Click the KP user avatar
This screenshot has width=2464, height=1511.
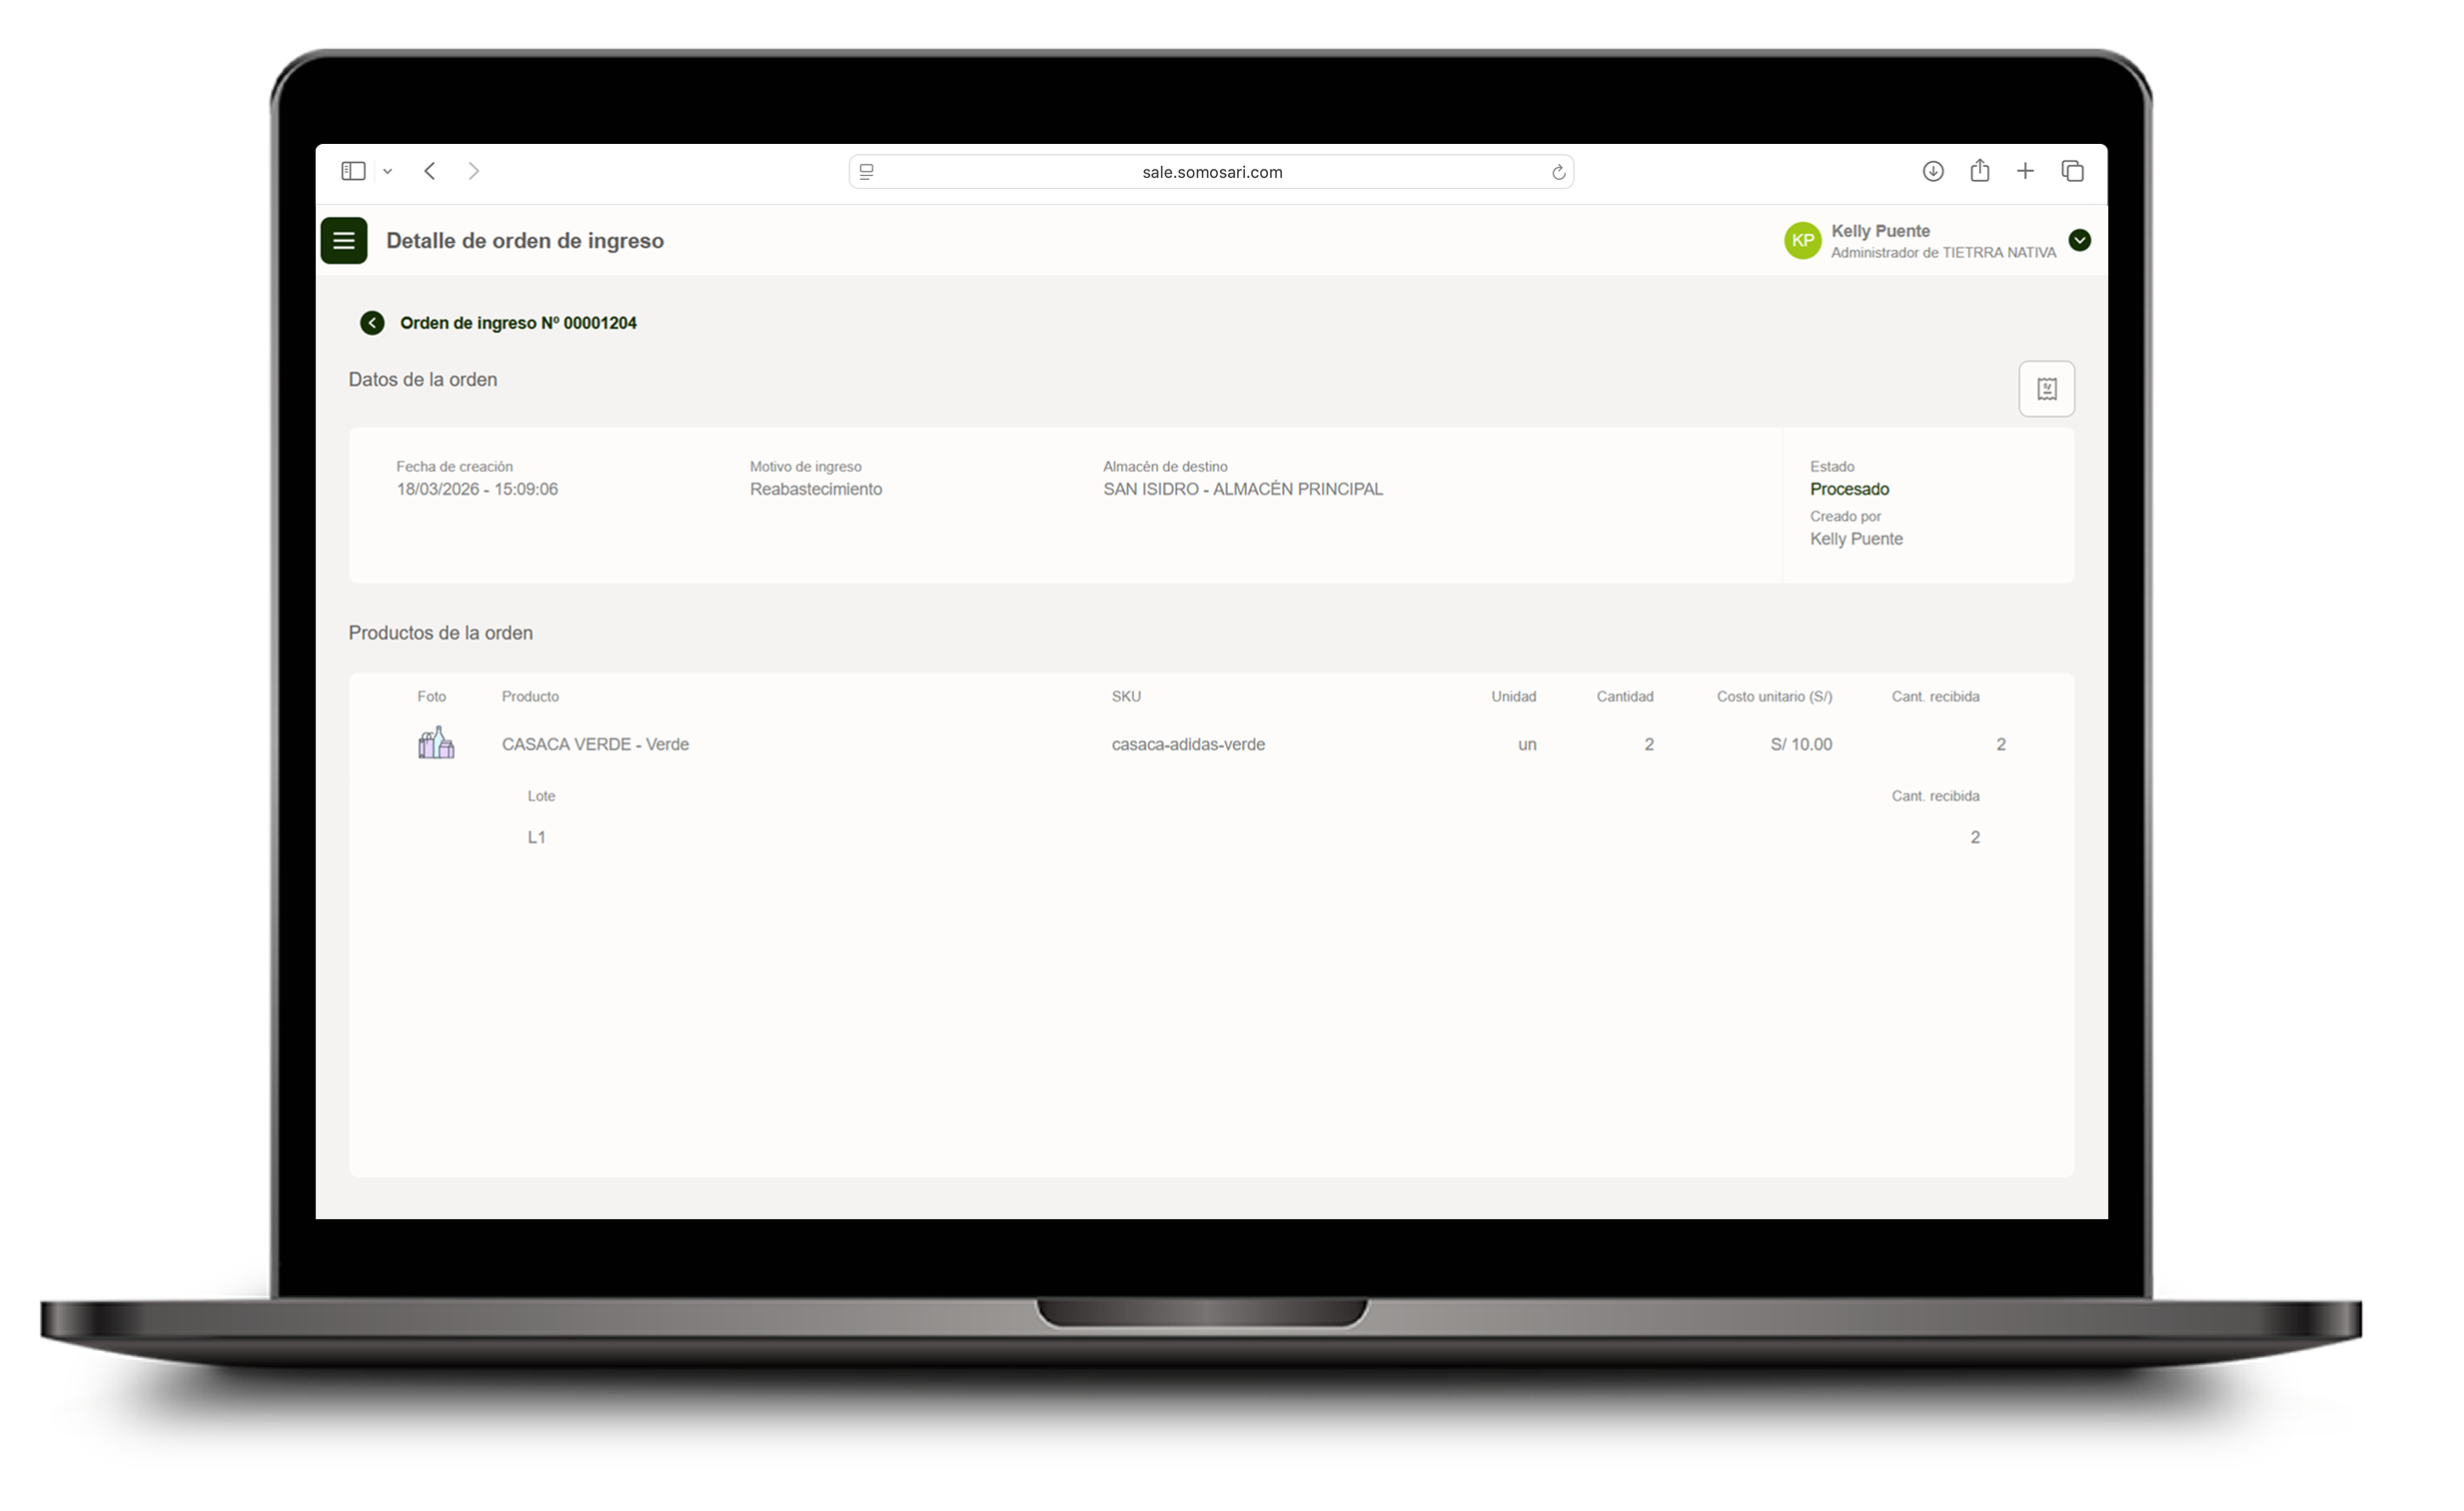click(x=1803, y=240)
